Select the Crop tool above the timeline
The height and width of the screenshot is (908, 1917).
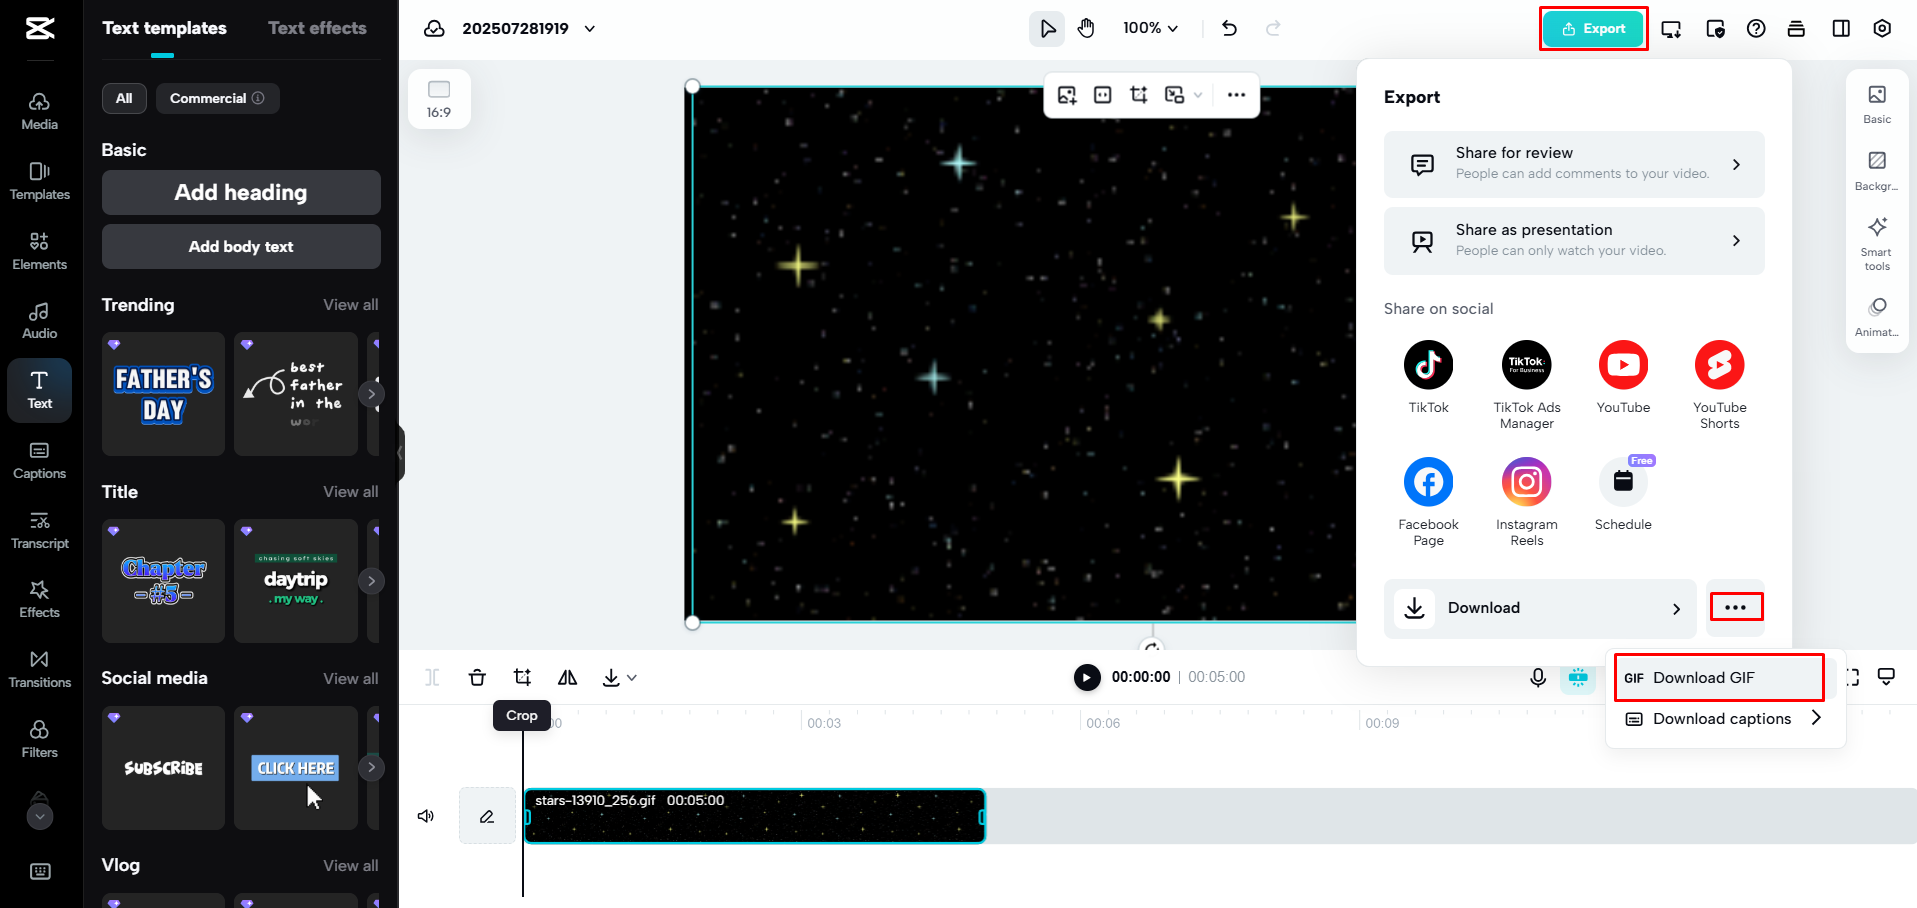tap(521, 677)
